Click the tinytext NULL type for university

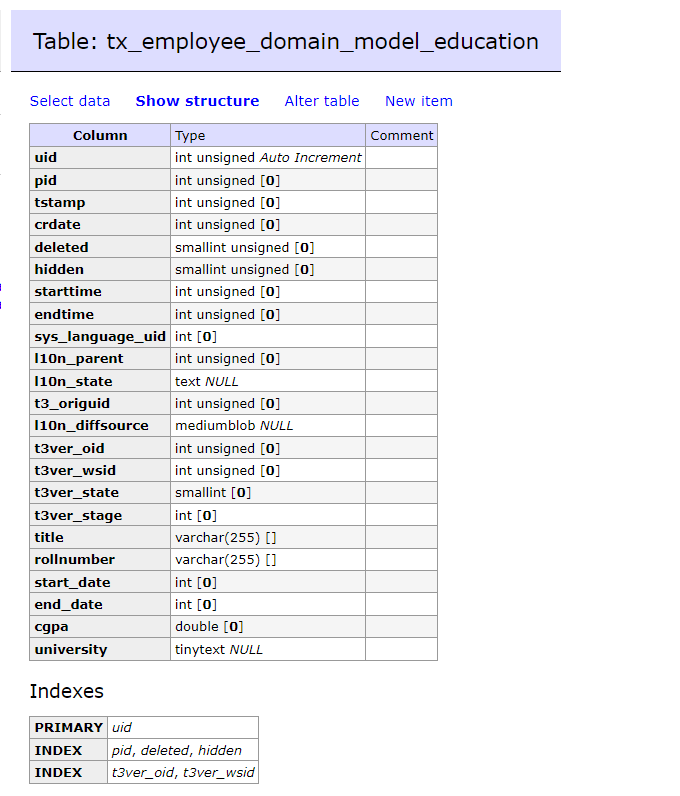click(219, 649)
